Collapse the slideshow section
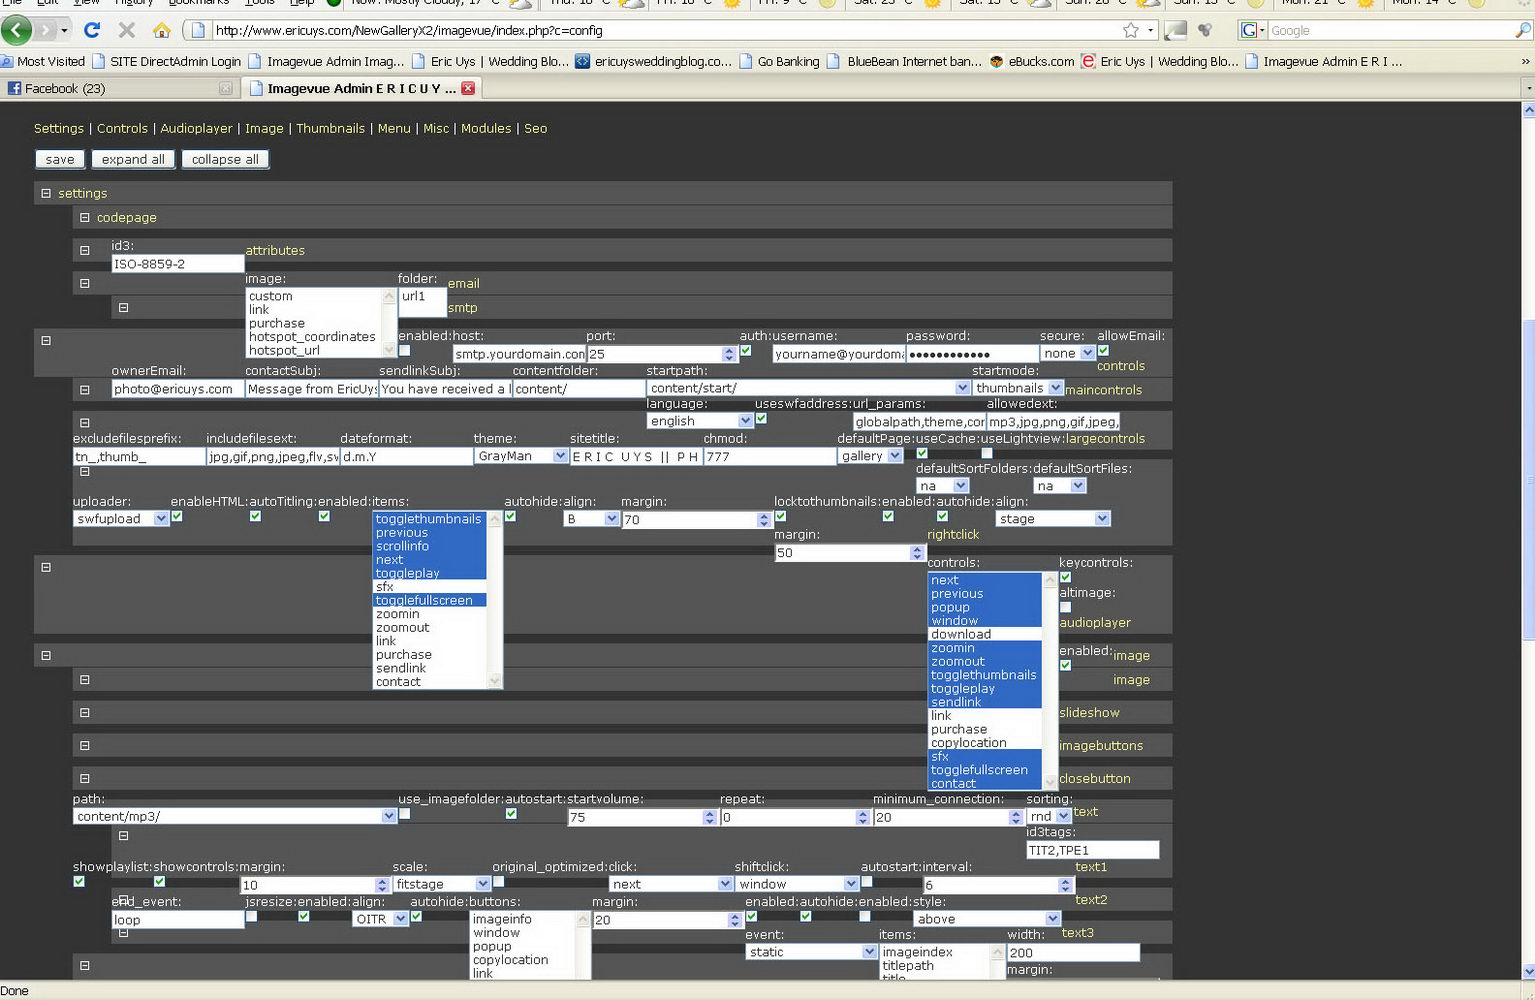Screen dimensions: 1535x1000 pyautogui.click(x=85, y=713)
